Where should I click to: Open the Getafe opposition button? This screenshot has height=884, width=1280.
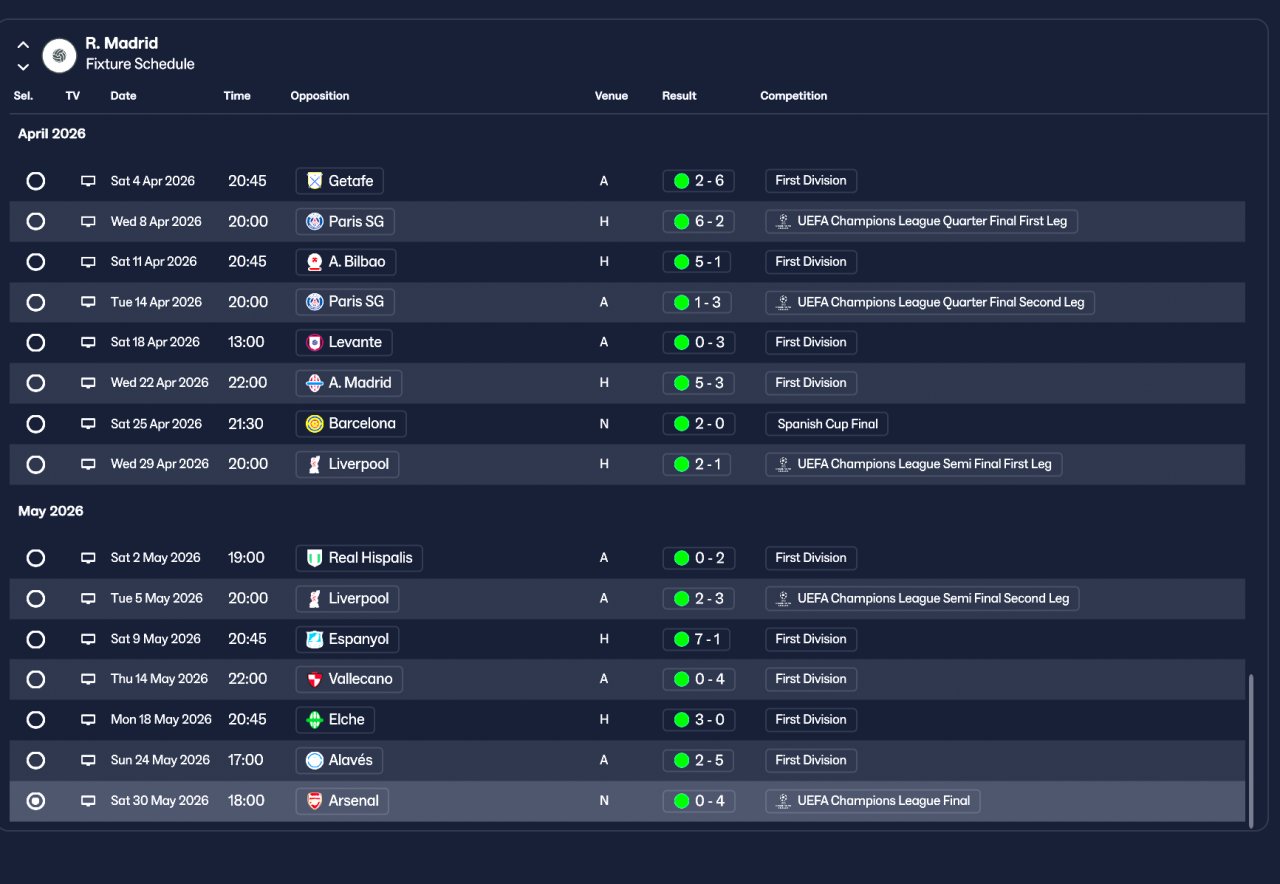340,181
